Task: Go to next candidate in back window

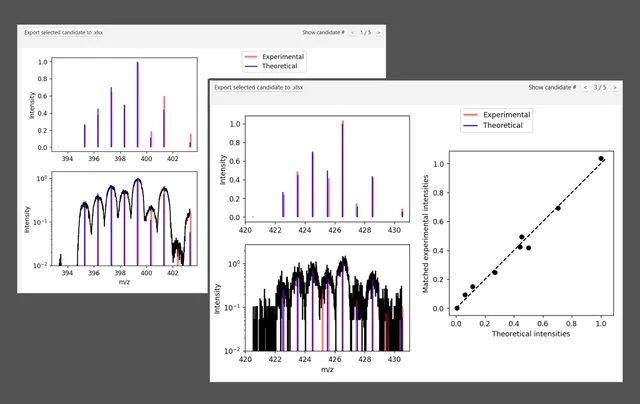Action: coord(378,32)
